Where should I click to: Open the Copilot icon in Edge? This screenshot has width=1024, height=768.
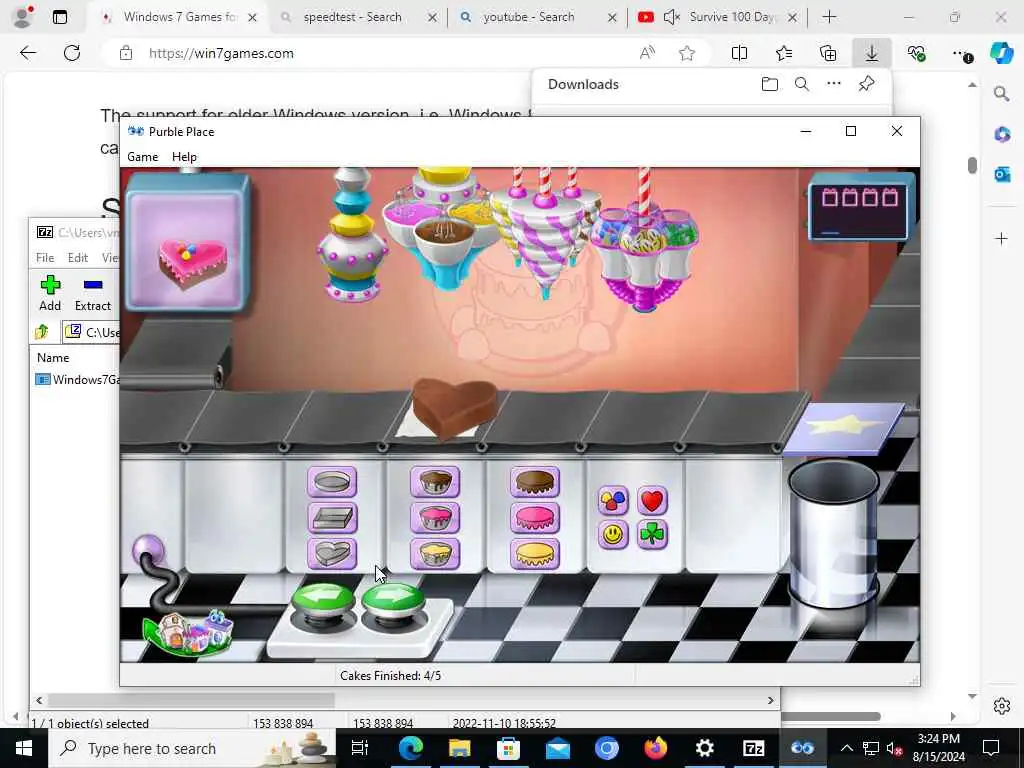click(1002, 52)
